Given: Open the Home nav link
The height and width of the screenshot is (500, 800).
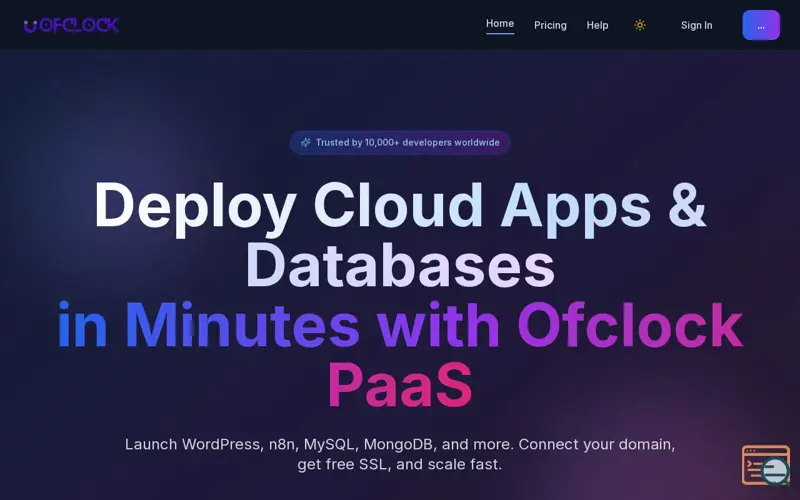Looking at the screenshot, I should click(x=499, y=24).
